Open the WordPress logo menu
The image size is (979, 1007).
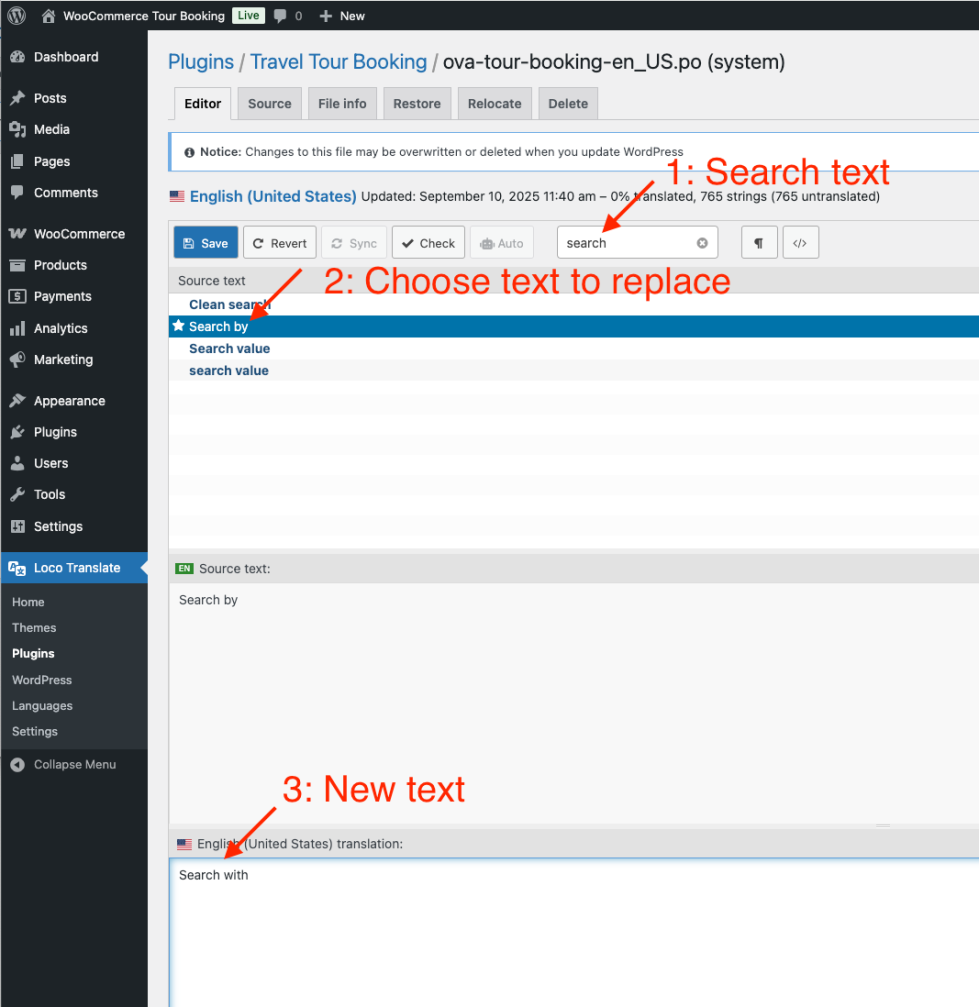(16, 15)
